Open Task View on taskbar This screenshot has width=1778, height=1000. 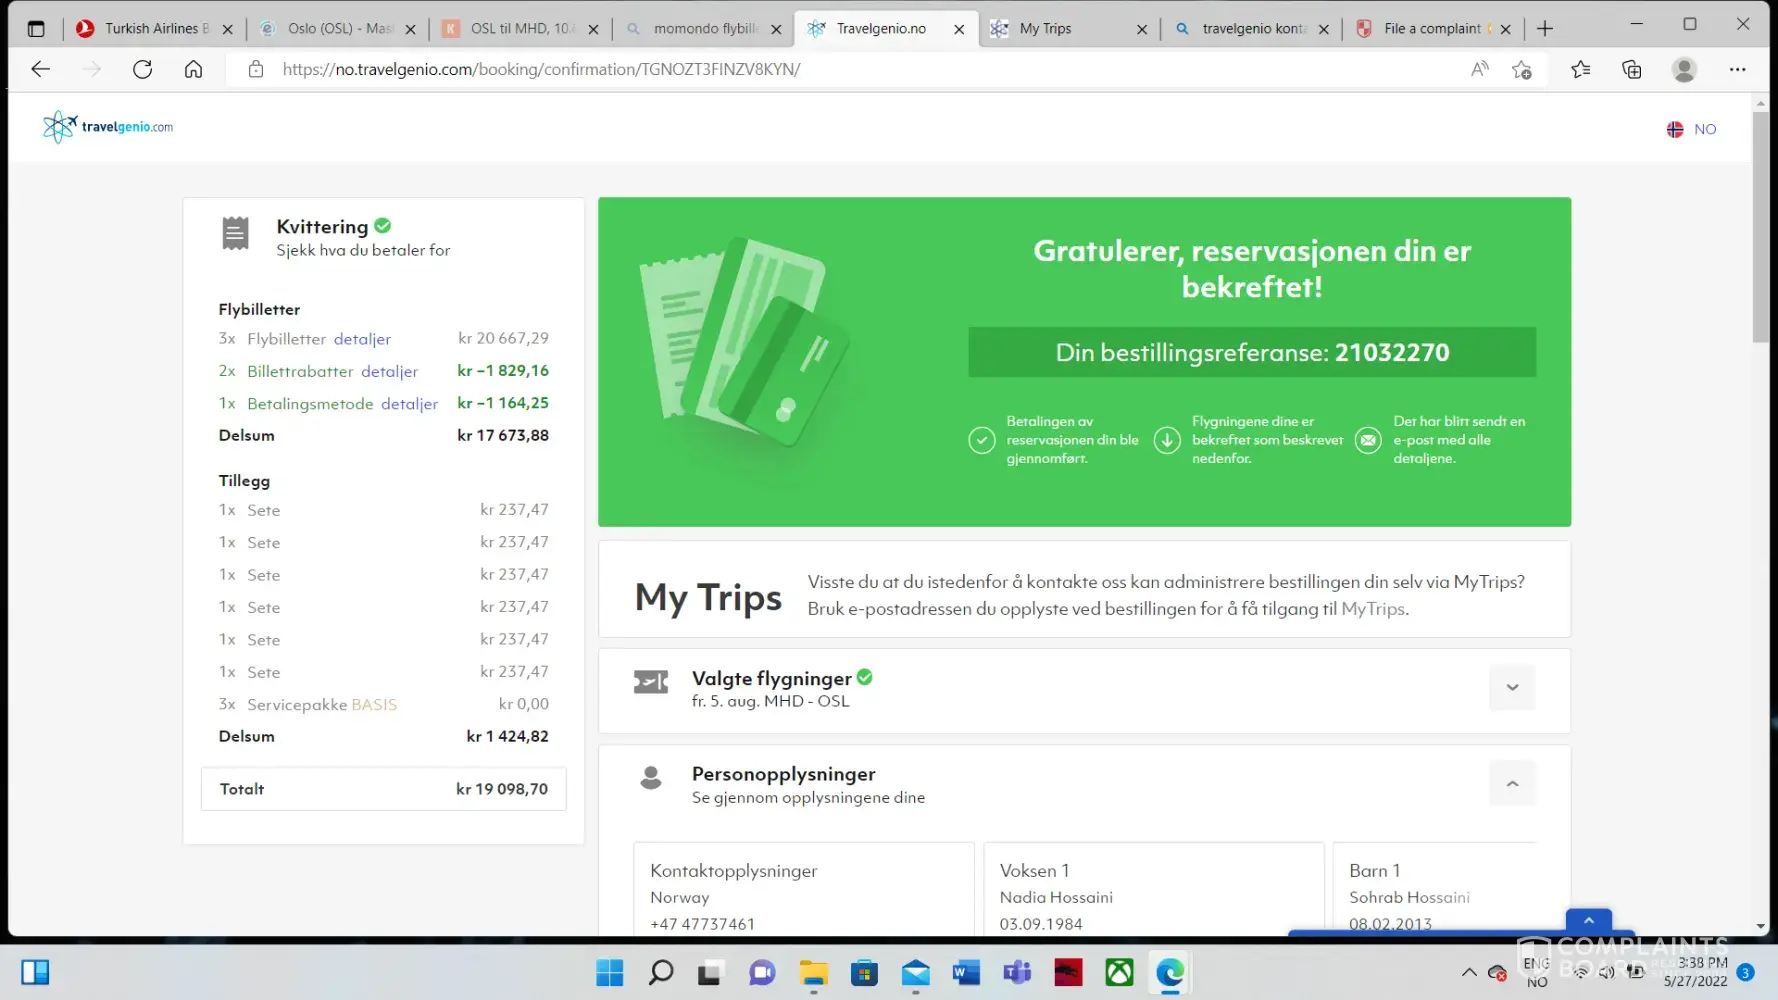point(710,972)
